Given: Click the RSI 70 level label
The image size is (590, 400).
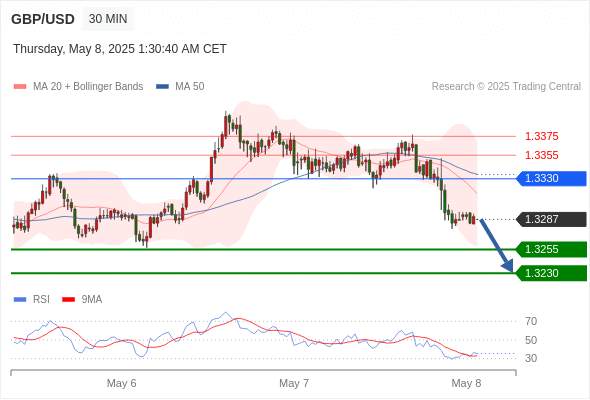Looking at the screenshot, I should pyautogui.click(x=531, y=321).
